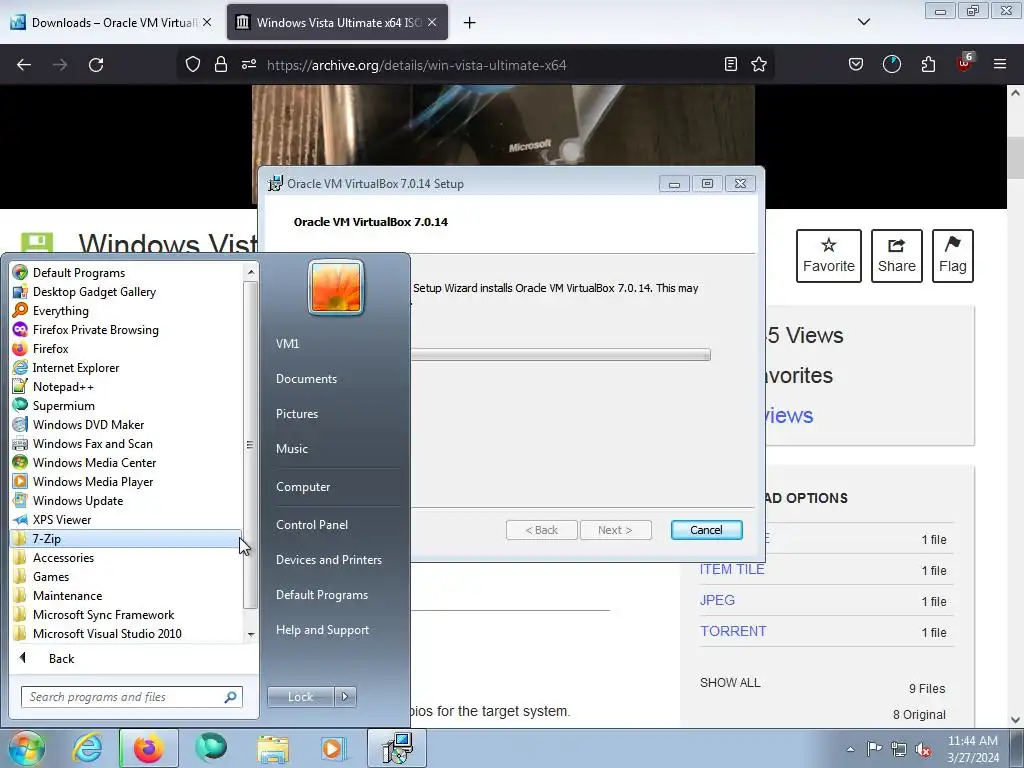Expand Microsoft Visual Studio 2010 folder
Image resolution: width=1024 pixels, height=768 pixels.
point(107,633)
